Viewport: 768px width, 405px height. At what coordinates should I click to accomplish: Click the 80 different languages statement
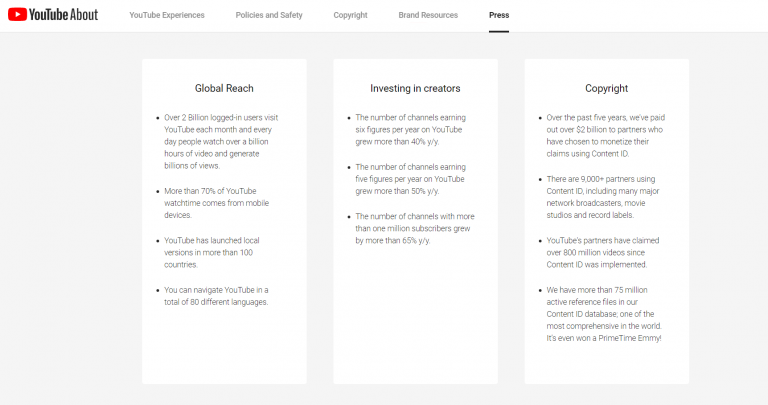[x=217, y=296]
